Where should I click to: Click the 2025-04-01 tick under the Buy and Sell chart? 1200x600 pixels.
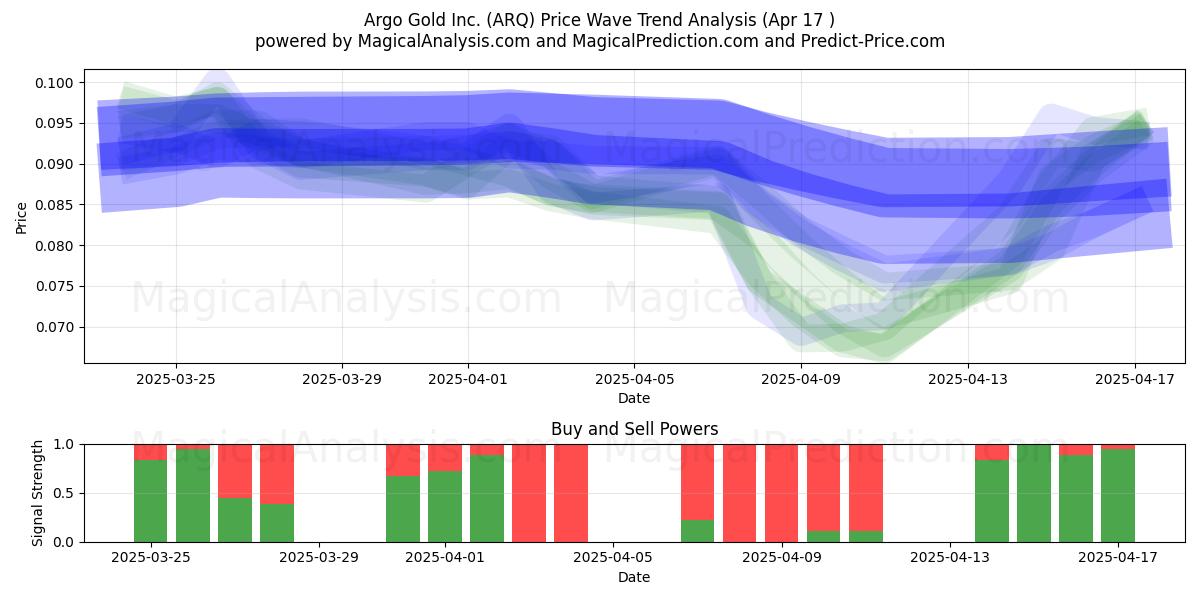pos(445,558)
